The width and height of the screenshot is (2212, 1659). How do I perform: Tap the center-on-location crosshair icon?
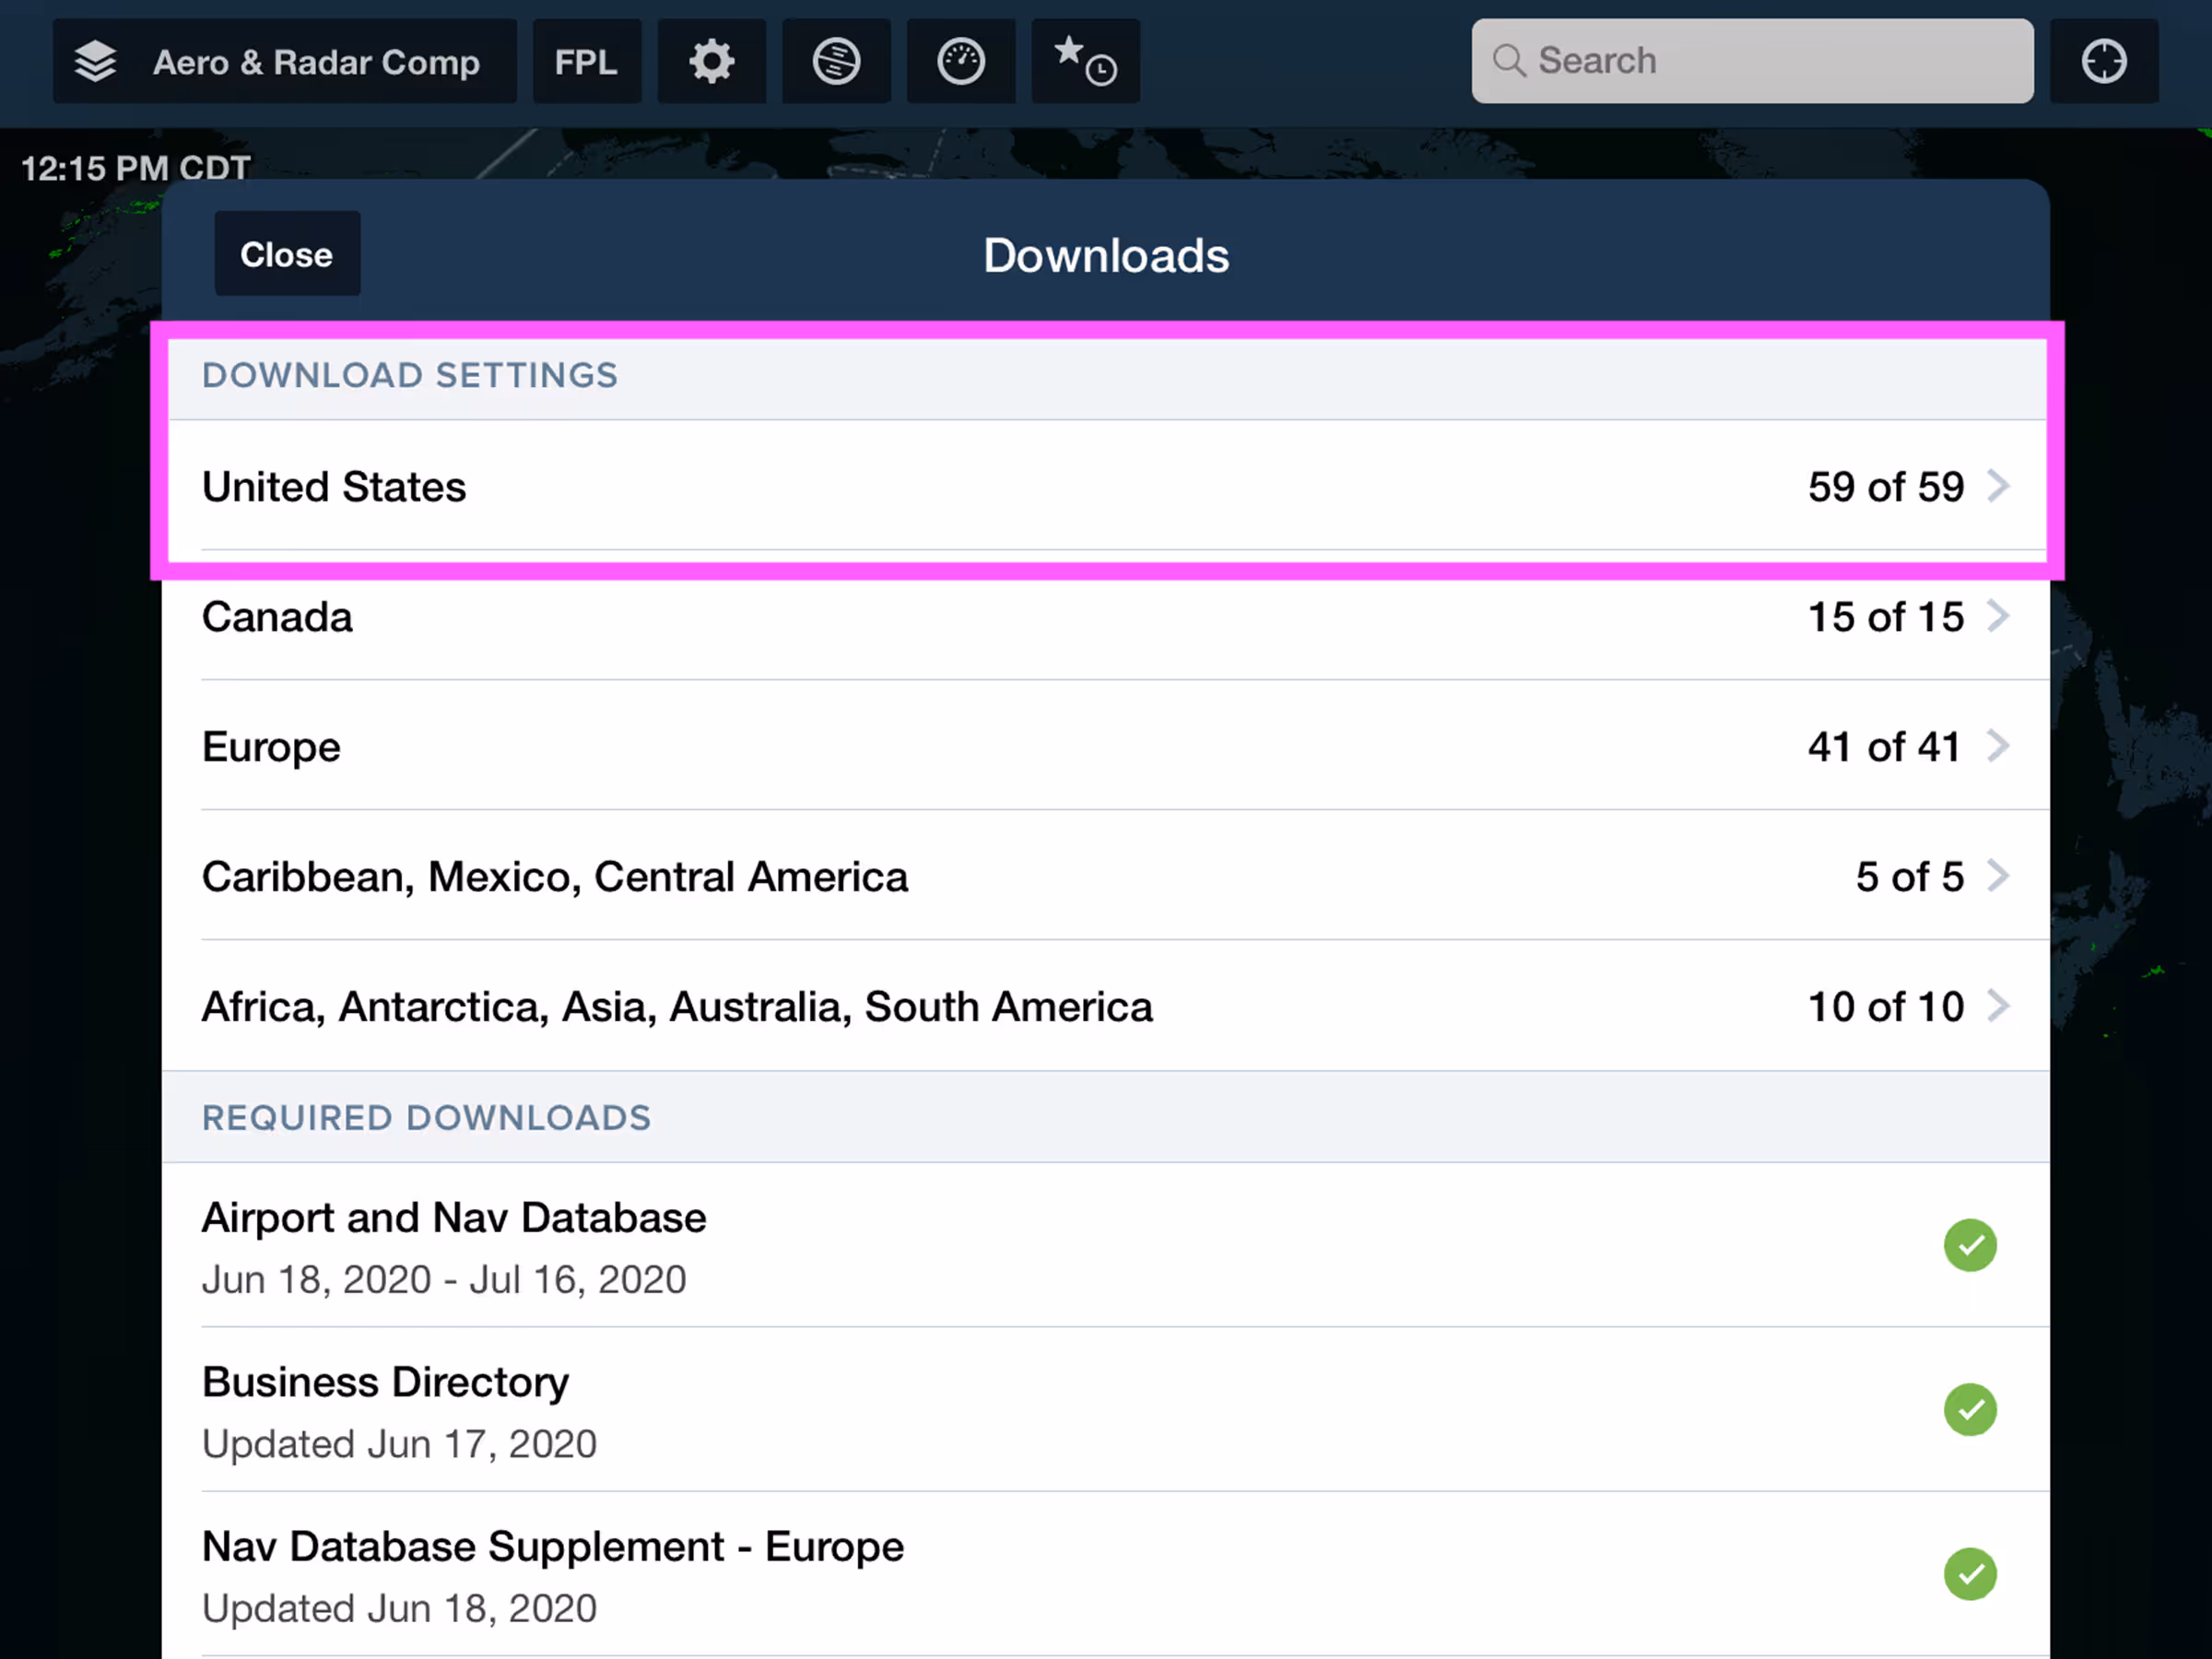[x=2103, y=62]
